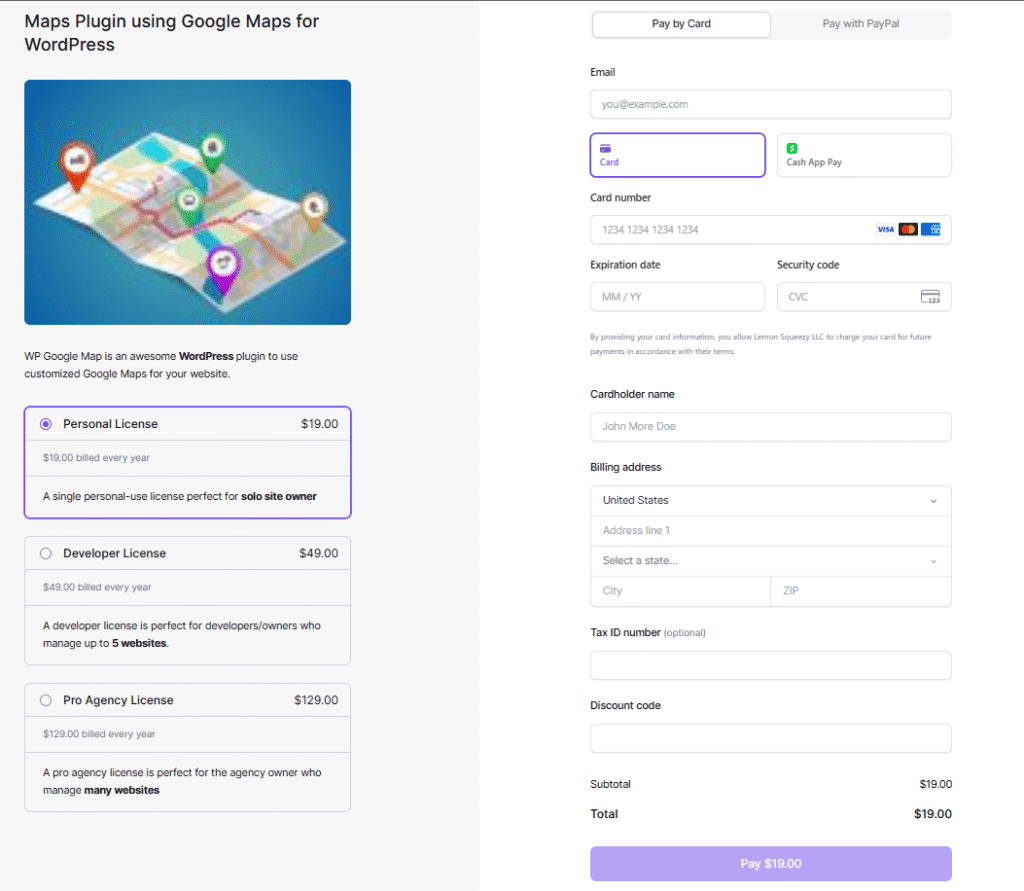This screenshot has width=1024, height=891.
Task: Click the purple Card payment icon
Action: (605, 148)
